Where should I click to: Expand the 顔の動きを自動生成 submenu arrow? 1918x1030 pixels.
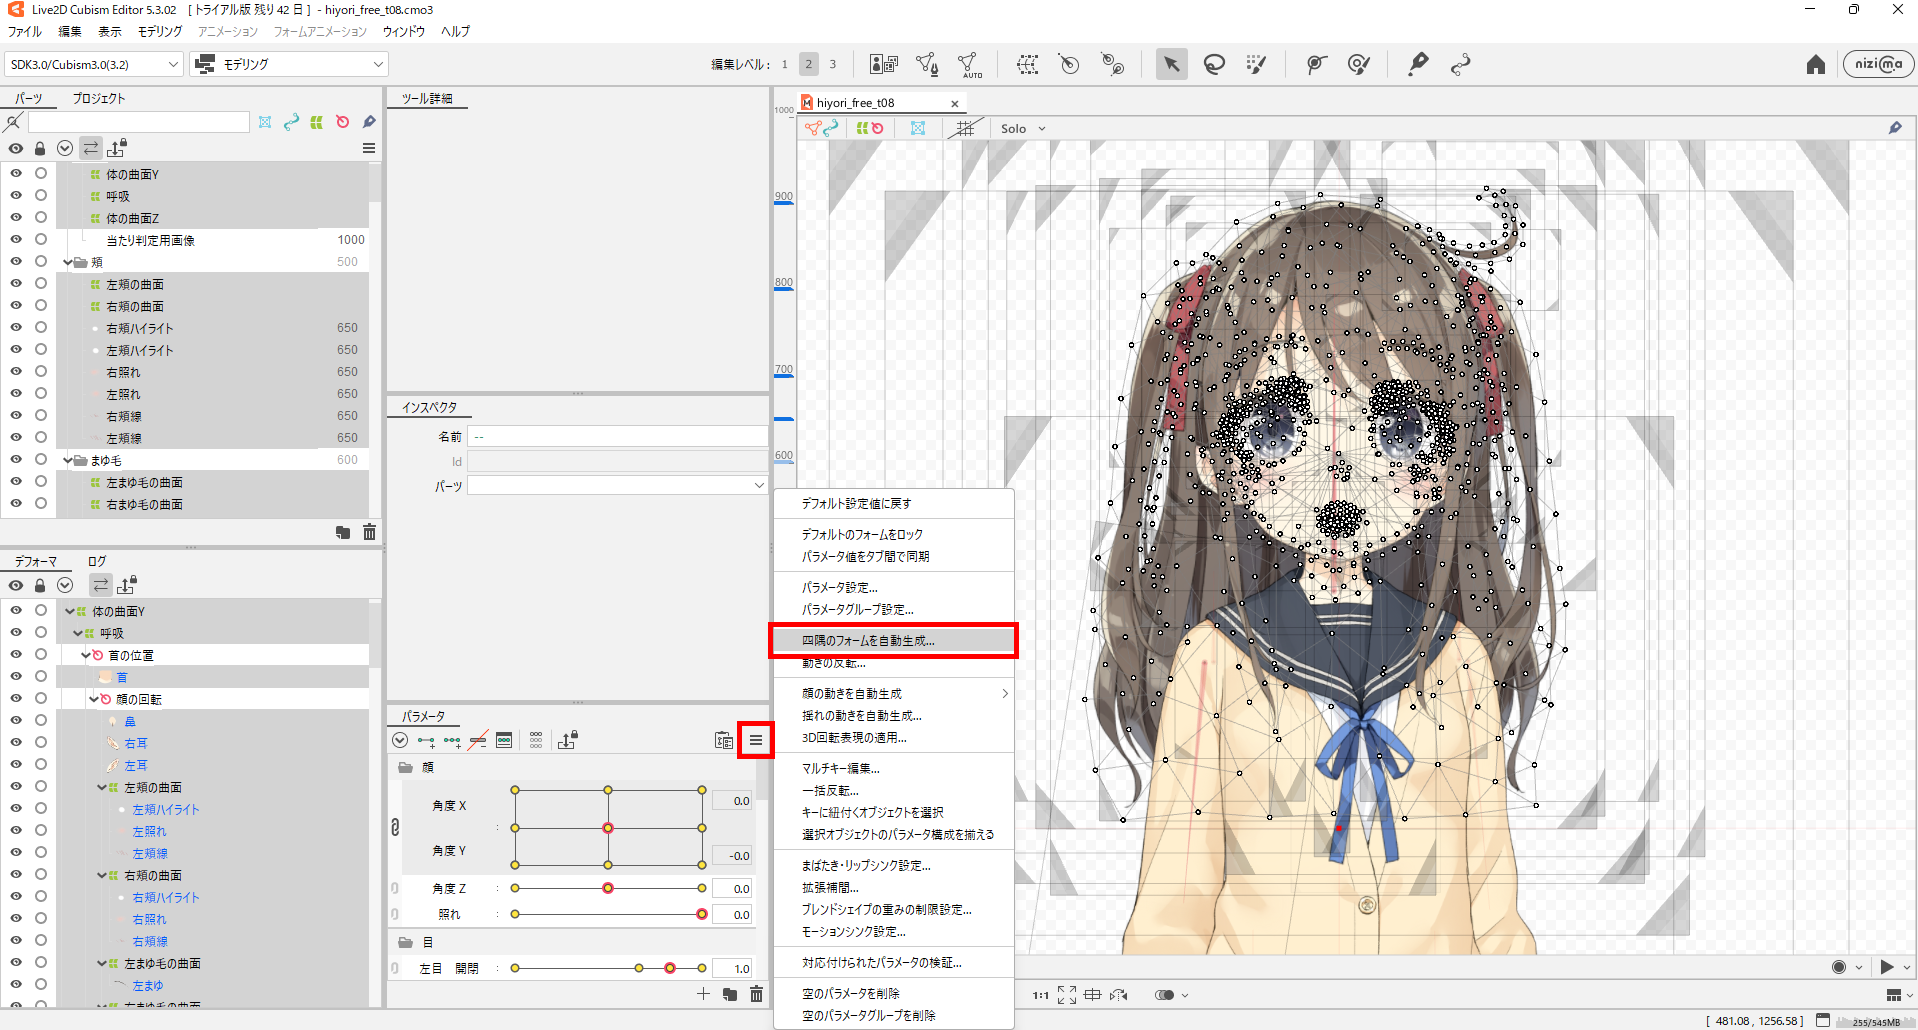point(1004,693)
